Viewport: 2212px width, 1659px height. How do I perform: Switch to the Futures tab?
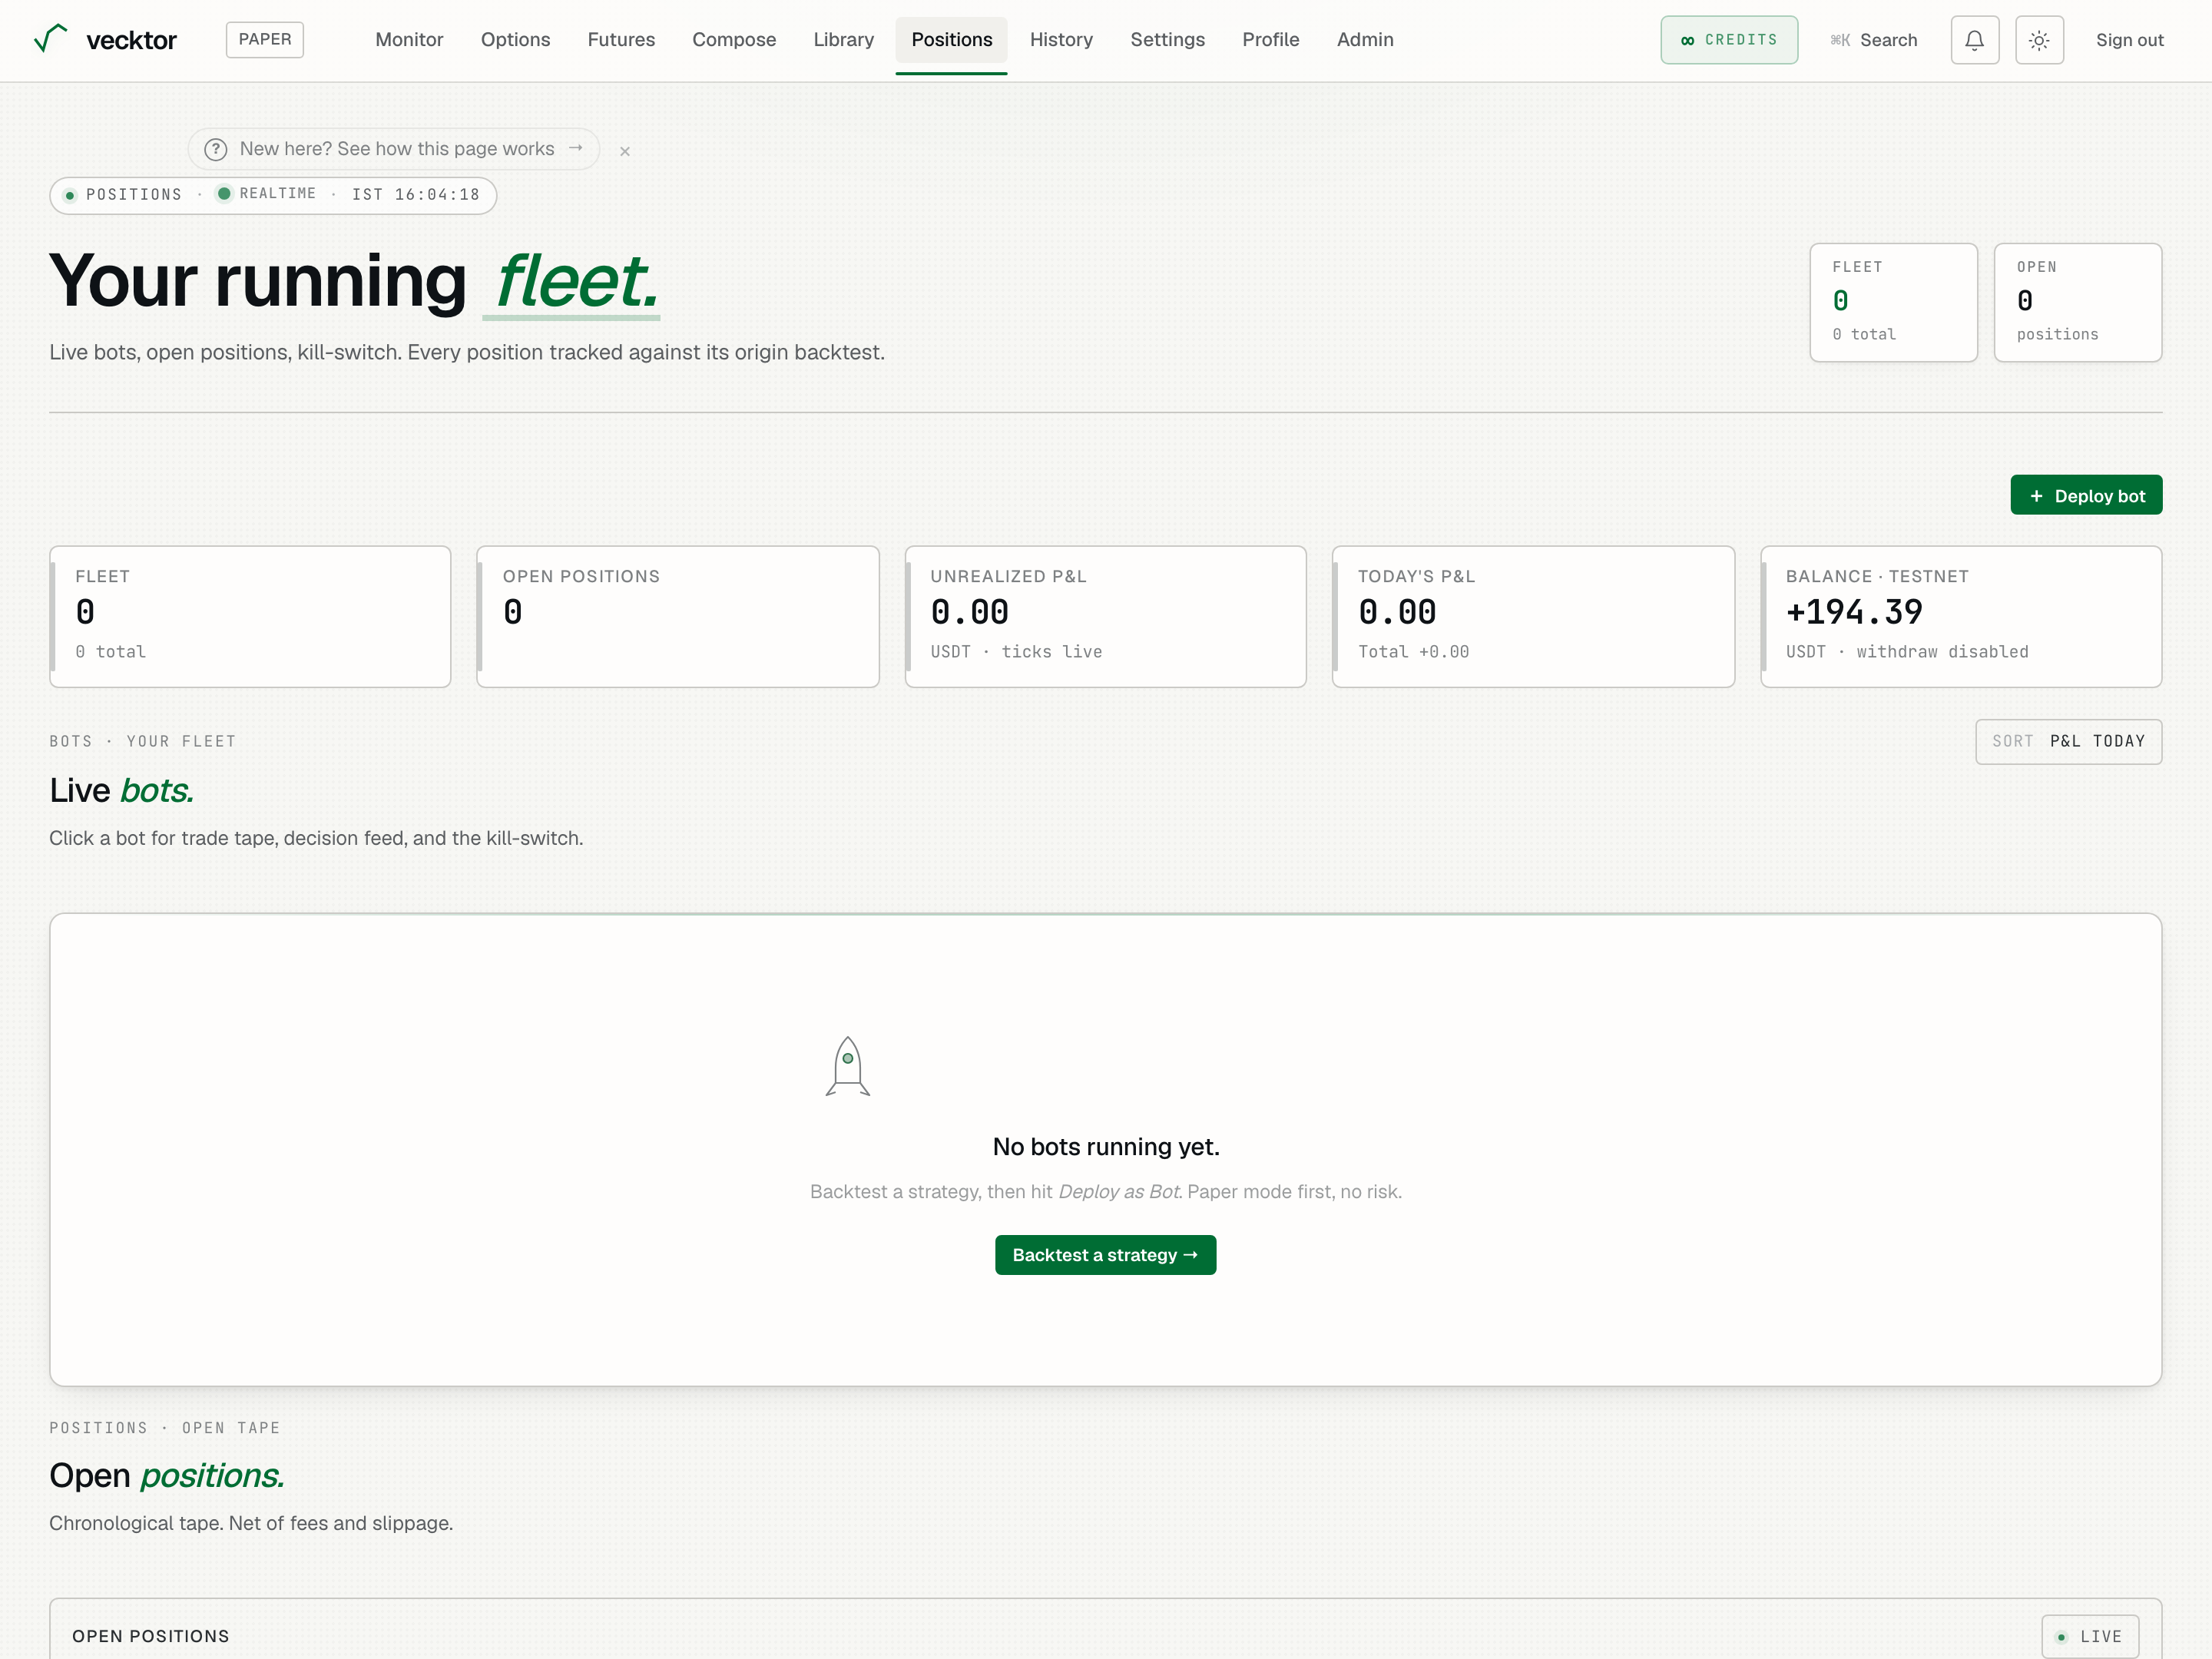621,40
